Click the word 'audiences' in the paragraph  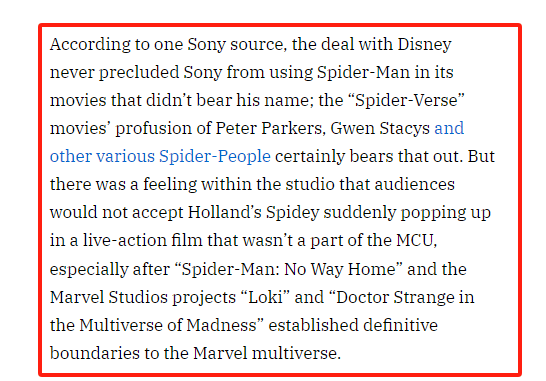(414, 184)
